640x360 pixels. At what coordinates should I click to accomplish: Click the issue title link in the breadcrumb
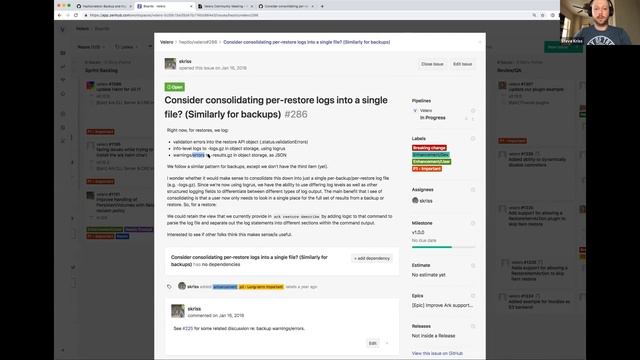pos(307,42)
